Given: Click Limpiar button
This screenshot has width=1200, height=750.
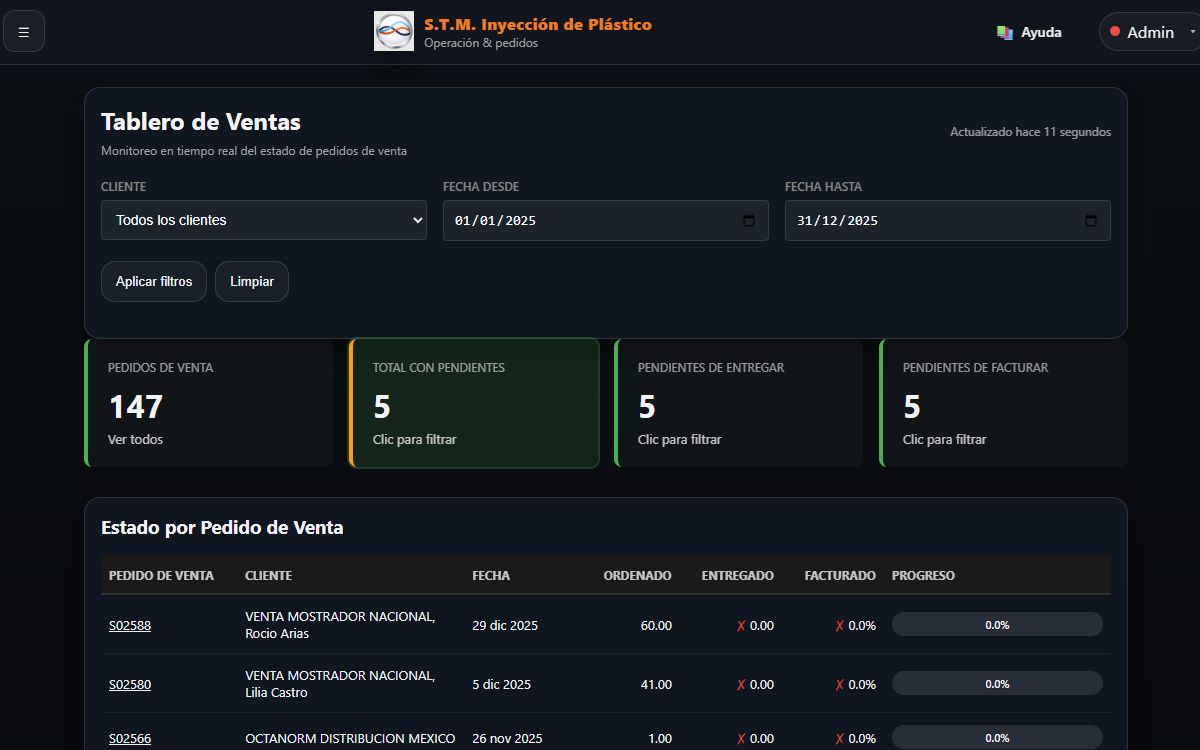Looking at the screenshot, I should click(x=252, y=282).
